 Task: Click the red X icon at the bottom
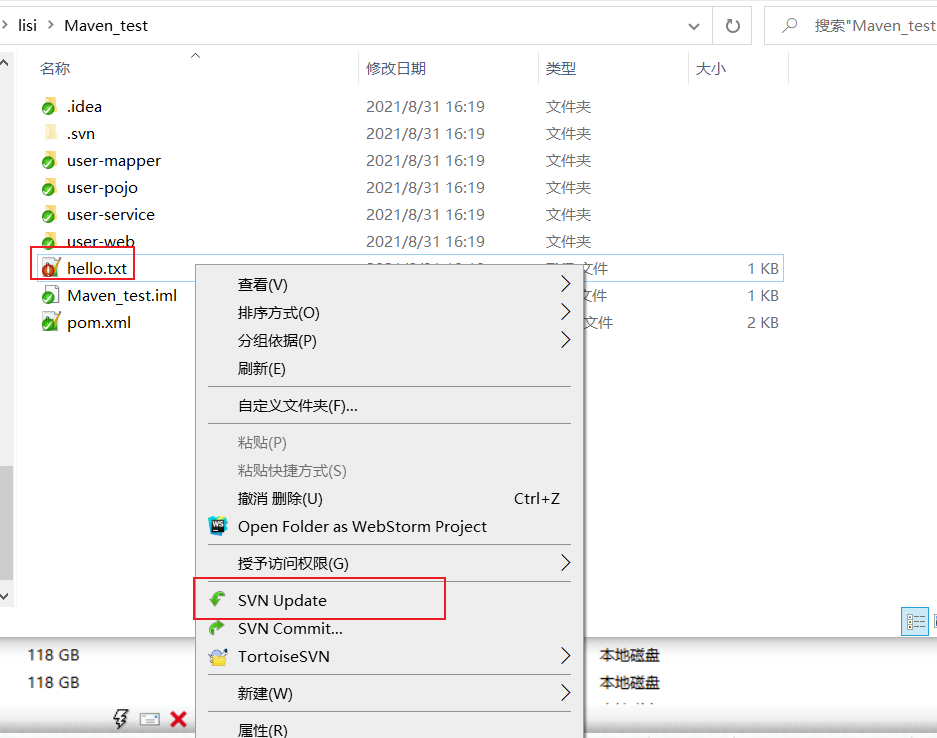coord(178,718)
